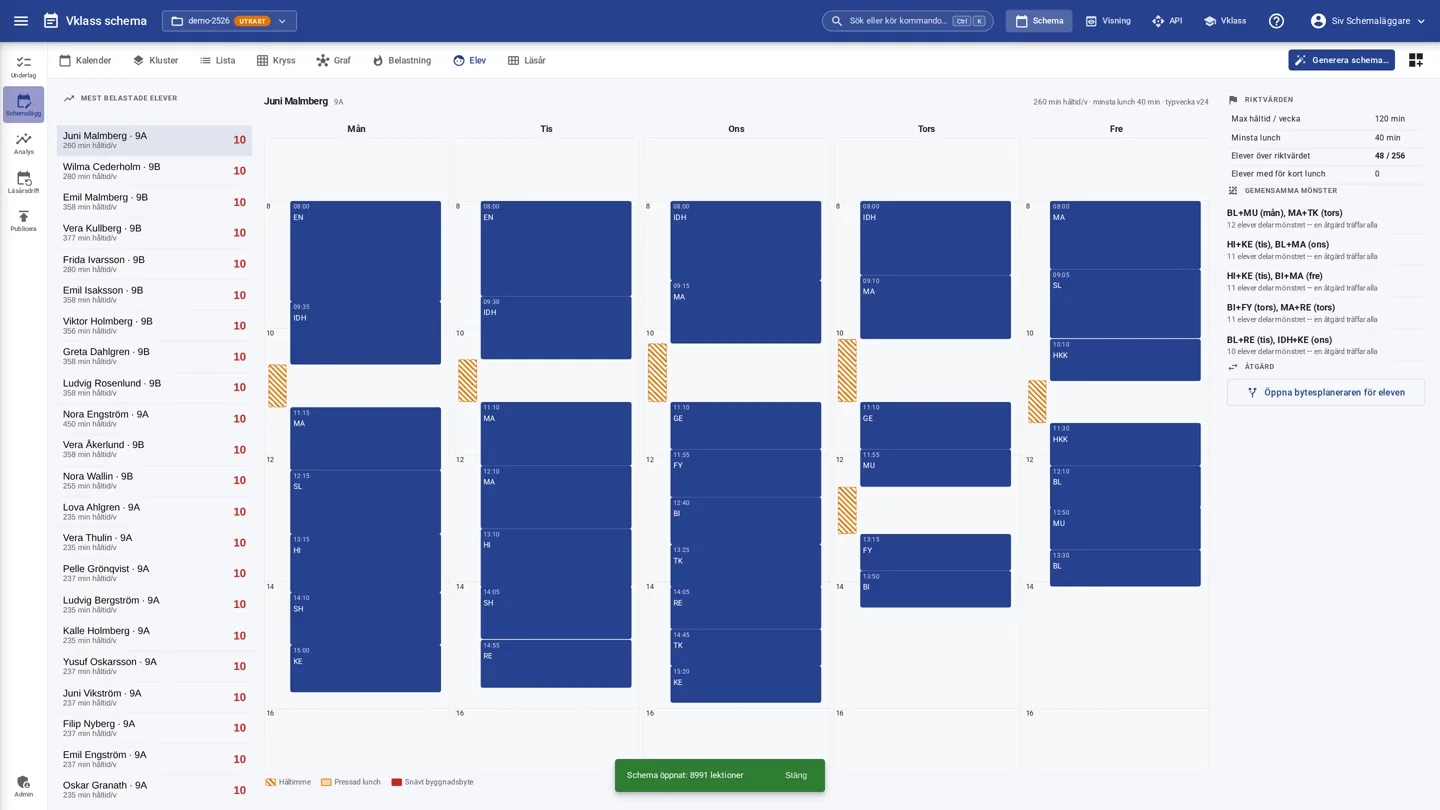Switch to the Kryss tab
1440x810 pixels.
[x=276, y=60]
